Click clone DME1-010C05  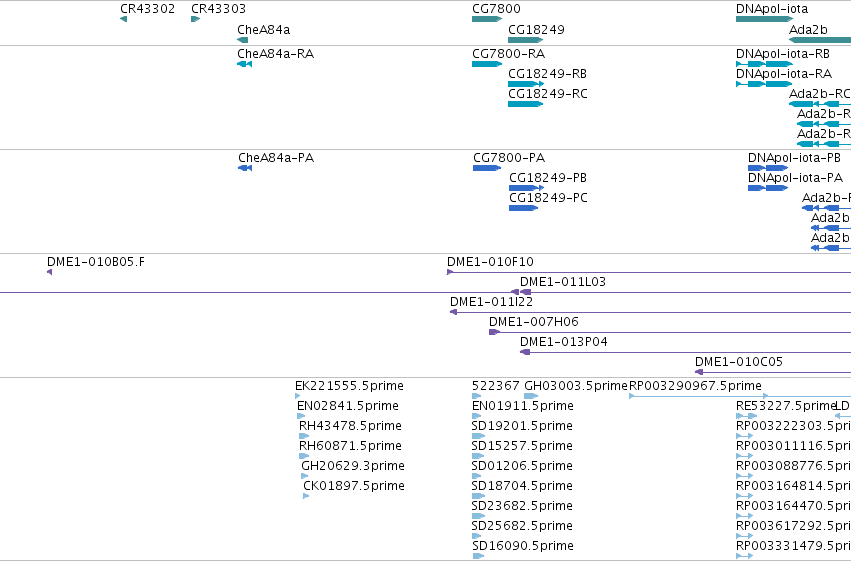[x=739, y=362]
